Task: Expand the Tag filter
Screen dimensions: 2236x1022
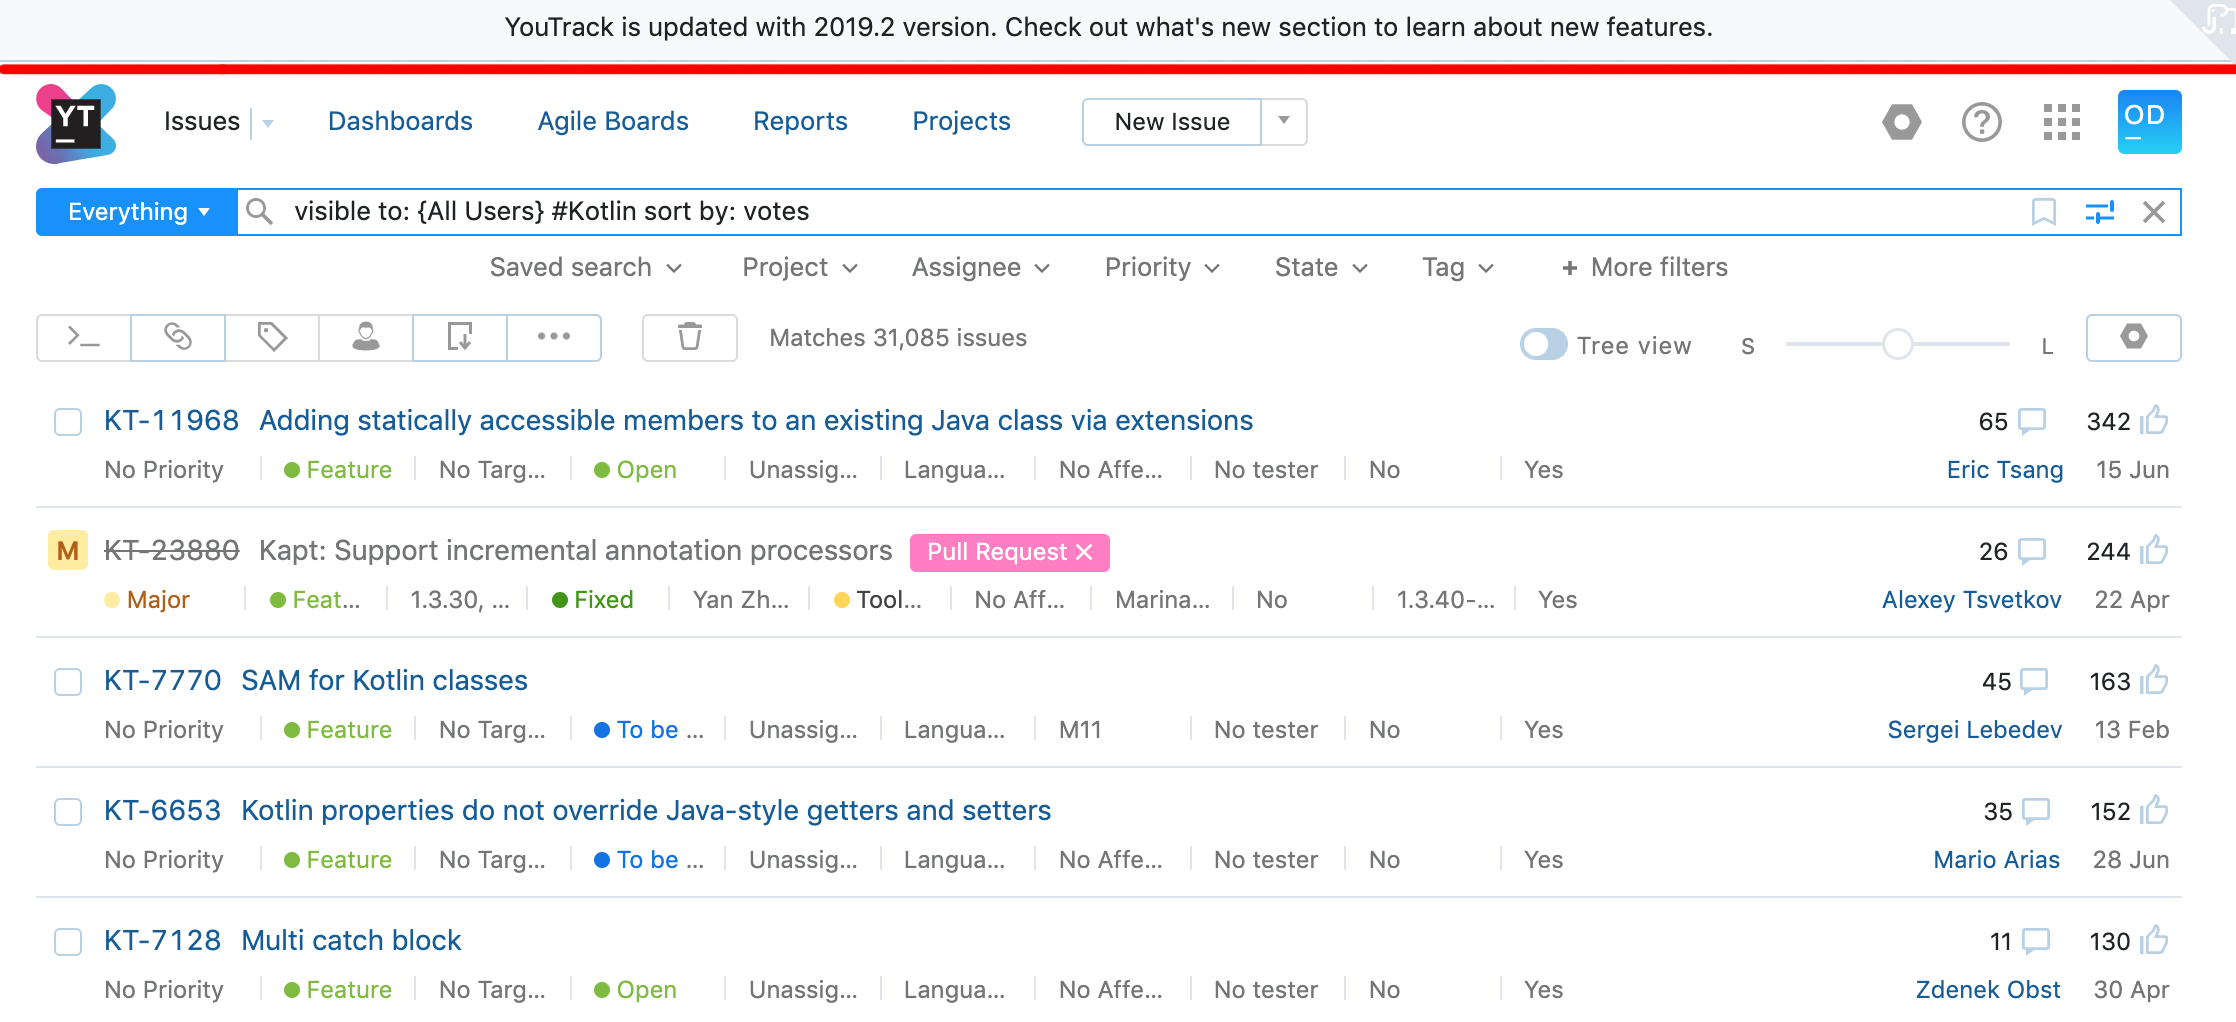Action: 1459,267
